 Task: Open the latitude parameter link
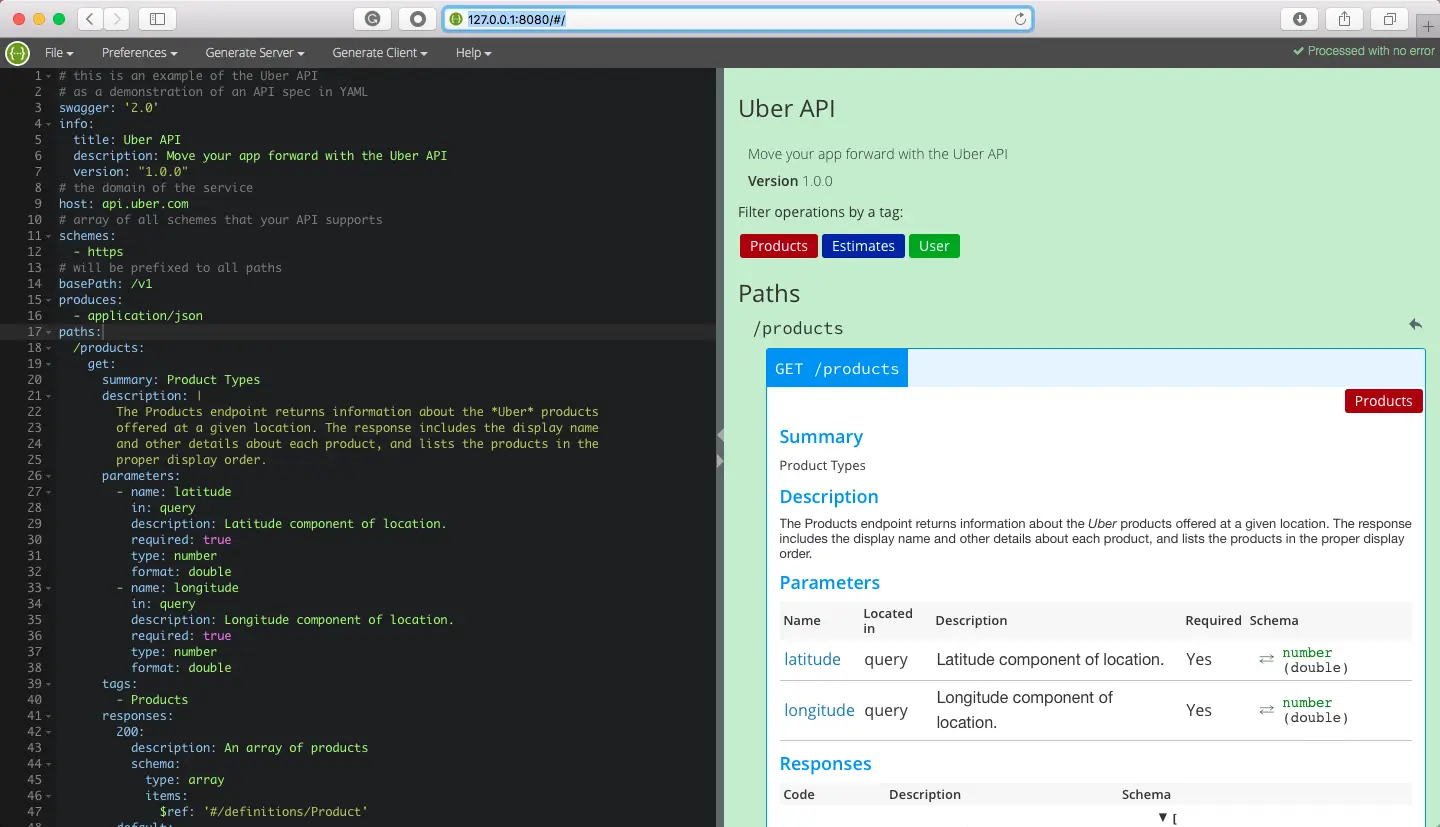click(812, 659)
